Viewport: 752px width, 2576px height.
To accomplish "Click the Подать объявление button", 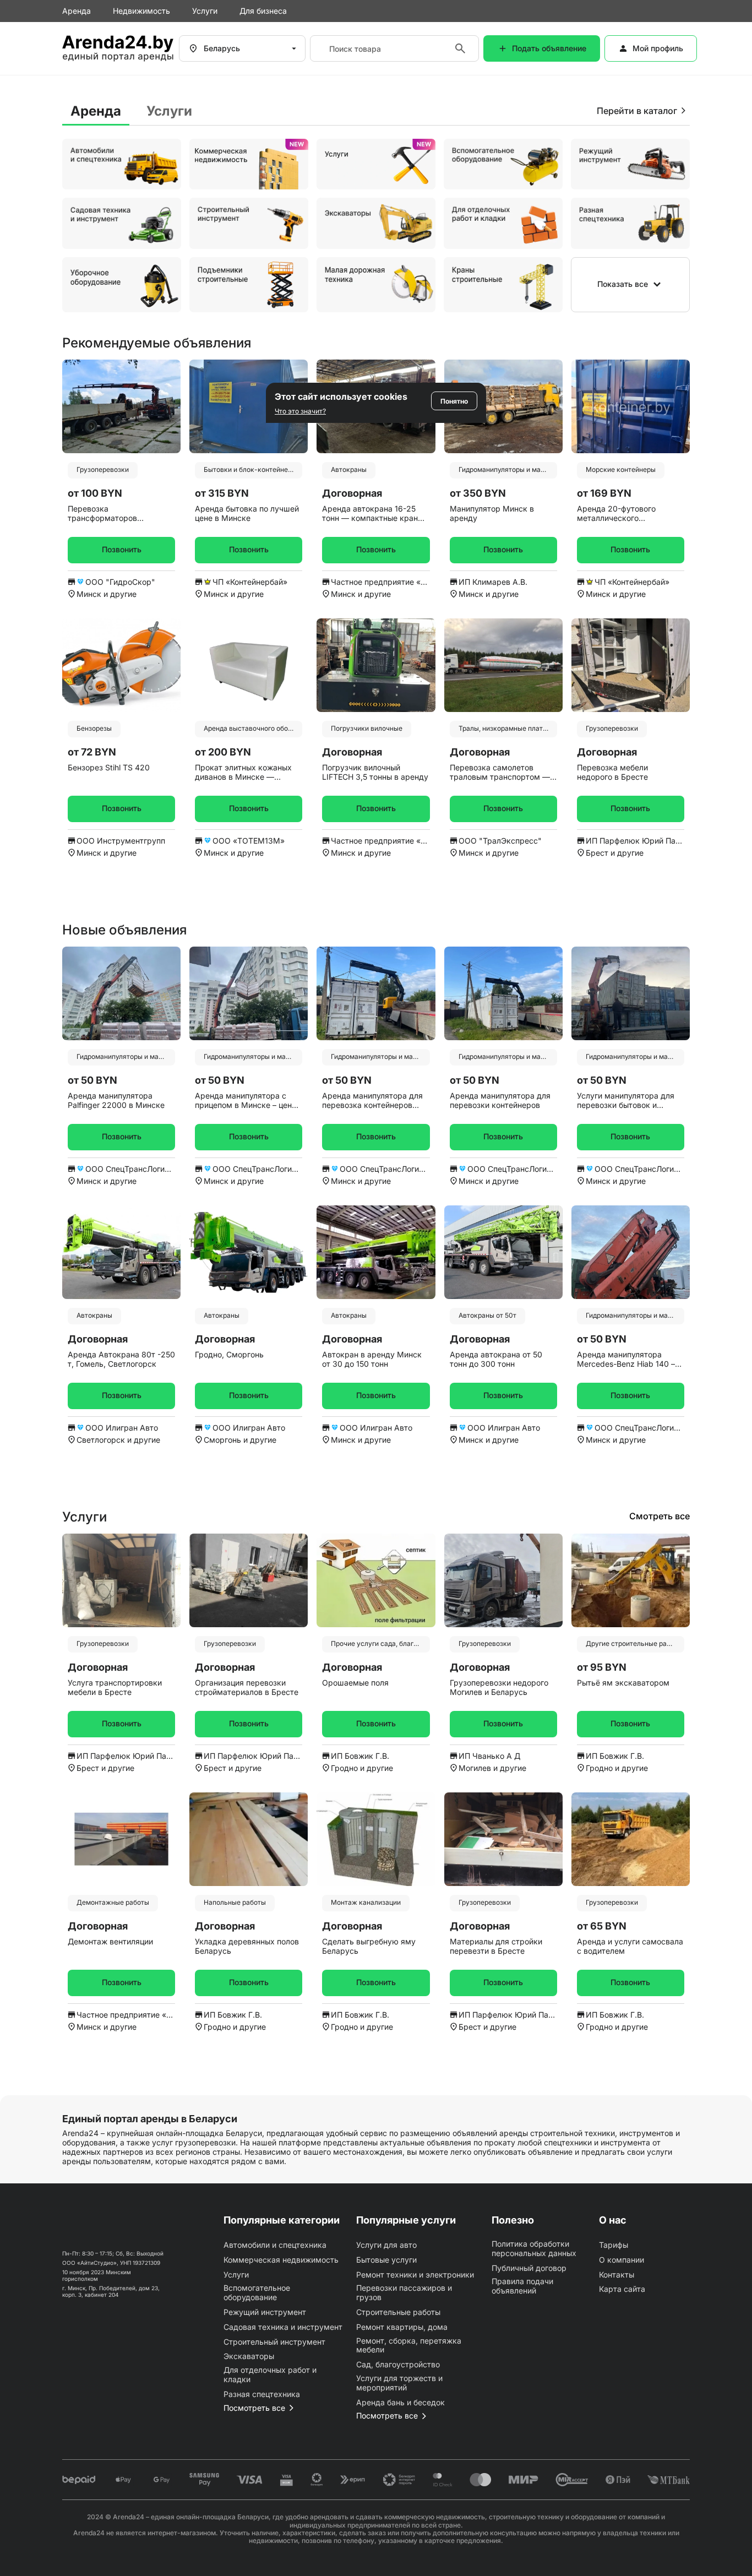I will (x=542, y=48).
